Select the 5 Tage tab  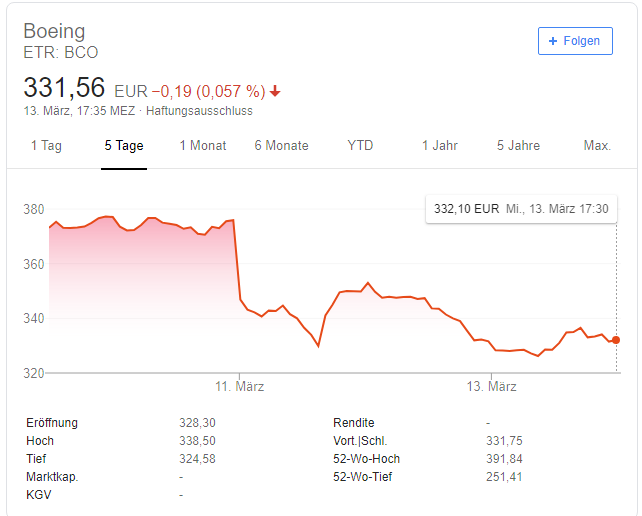[x=124, y=146]
